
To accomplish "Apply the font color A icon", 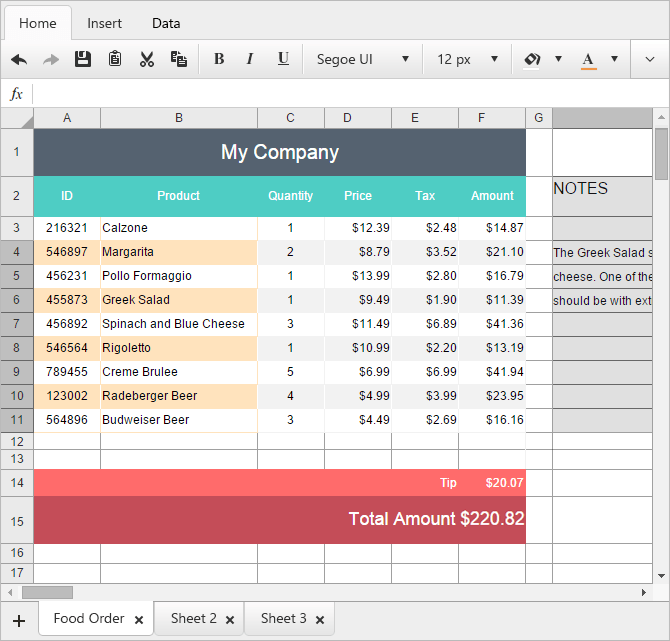I will point(588,60).
